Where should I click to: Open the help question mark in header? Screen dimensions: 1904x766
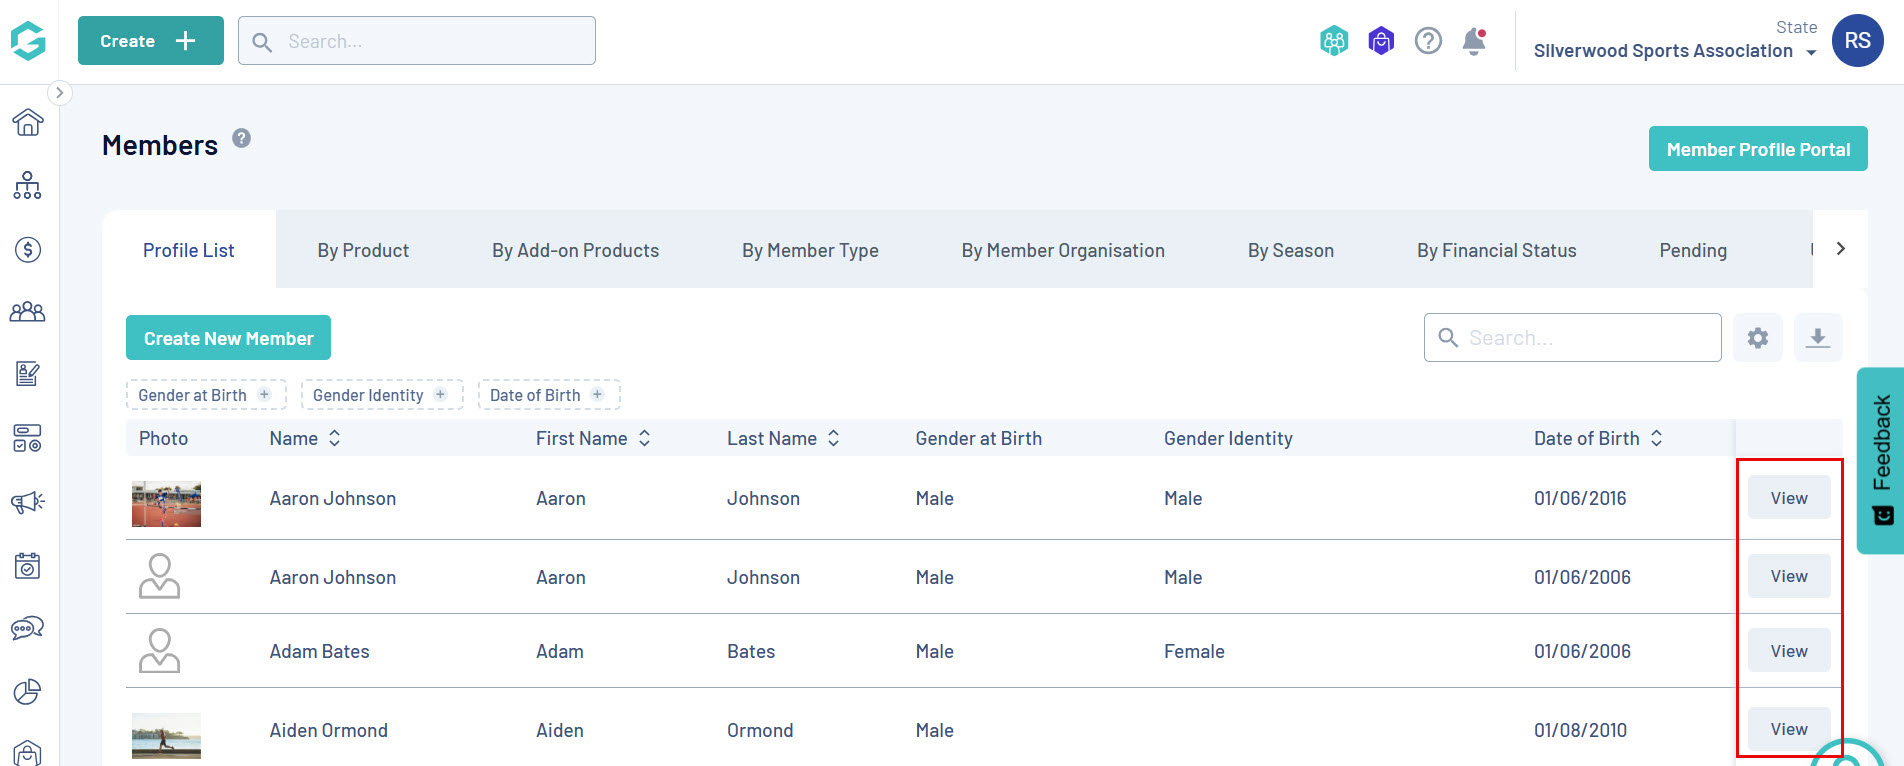[1428, 41]
